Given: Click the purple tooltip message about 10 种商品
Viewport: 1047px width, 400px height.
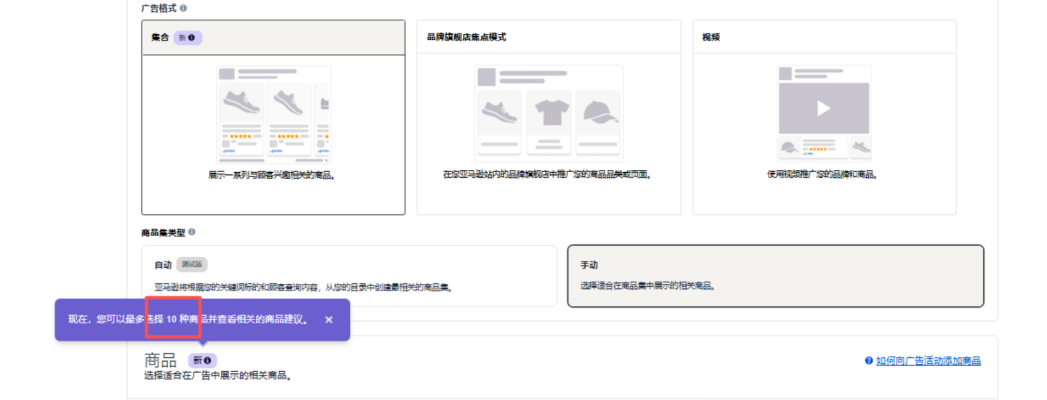Looking at the screenshot, I should click(x=190, y=320).
